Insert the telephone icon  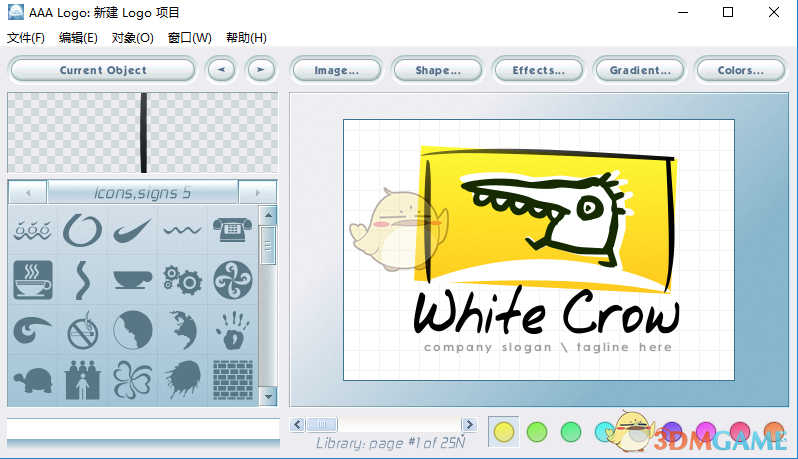[232, 230]
